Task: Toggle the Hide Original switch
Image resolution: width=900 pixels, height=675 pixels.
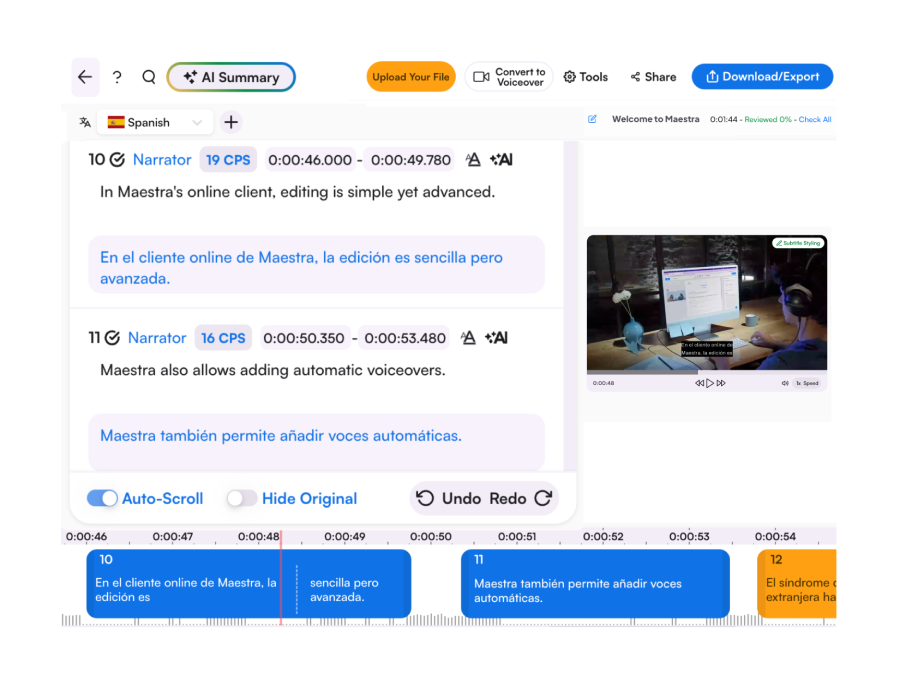Action: 242,498
